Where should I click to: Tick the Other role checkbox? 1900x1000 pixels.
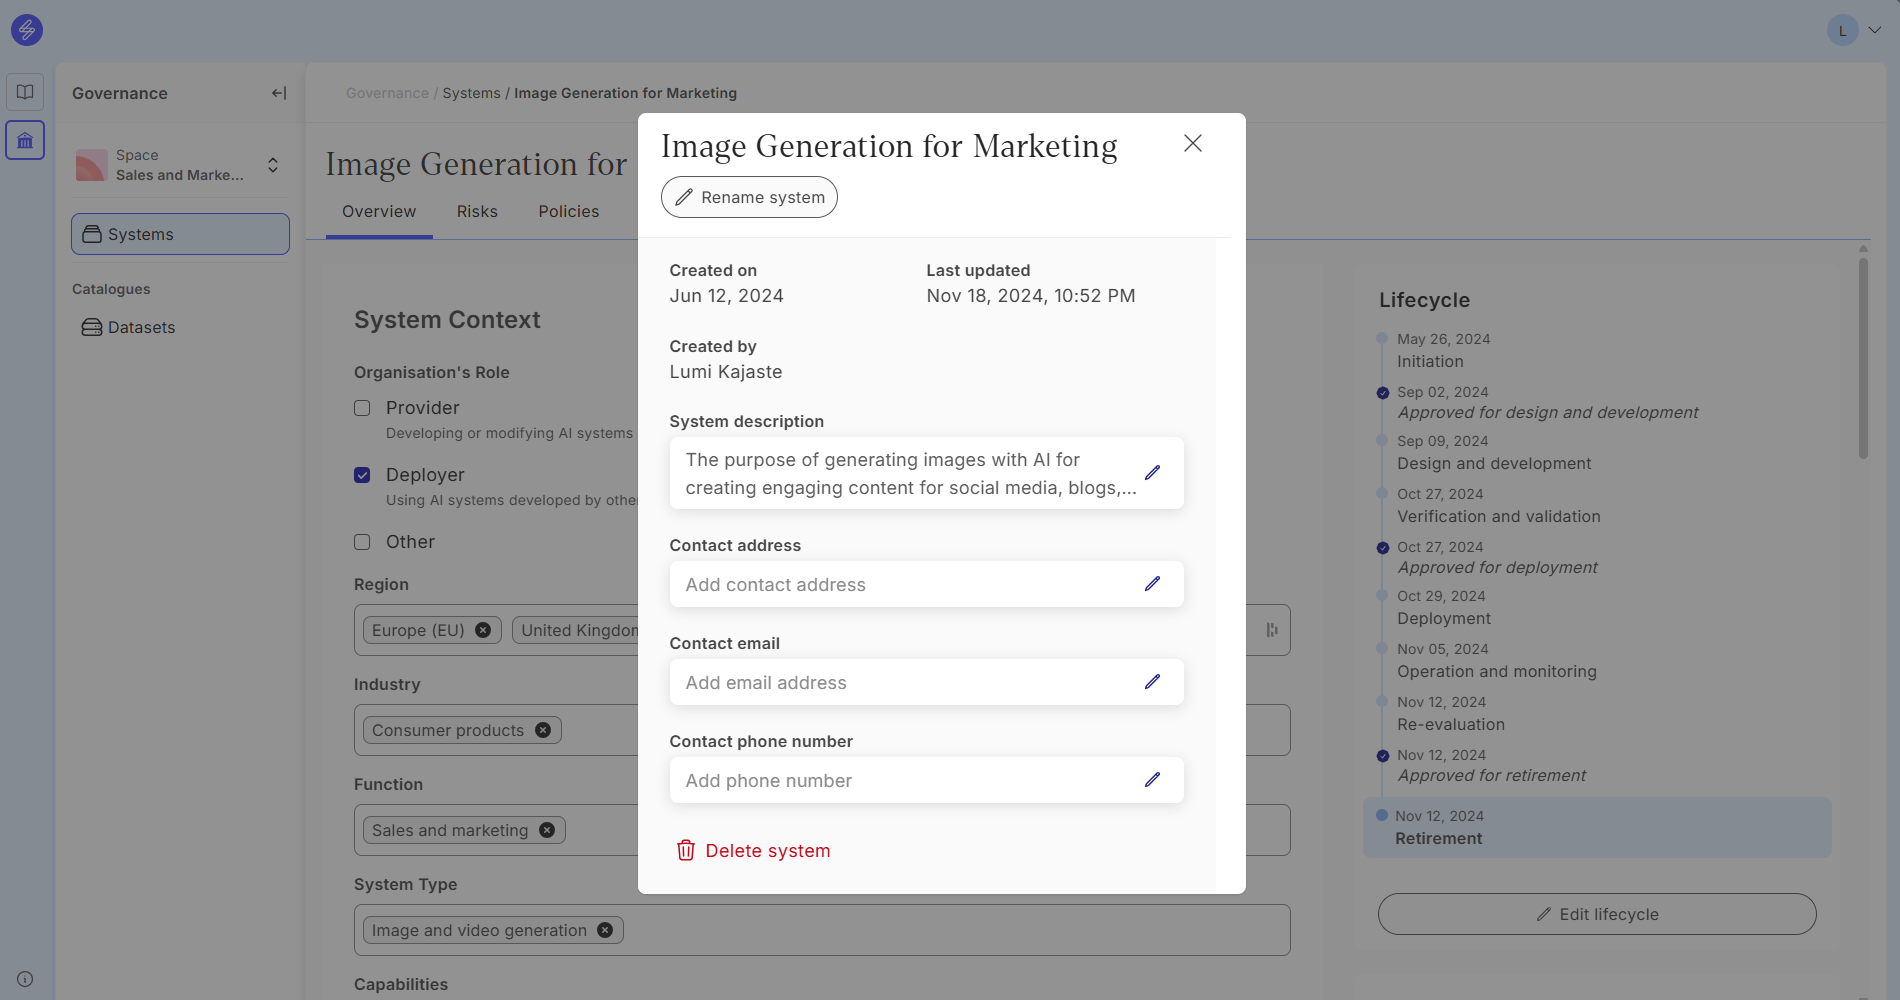pos(362,542)
